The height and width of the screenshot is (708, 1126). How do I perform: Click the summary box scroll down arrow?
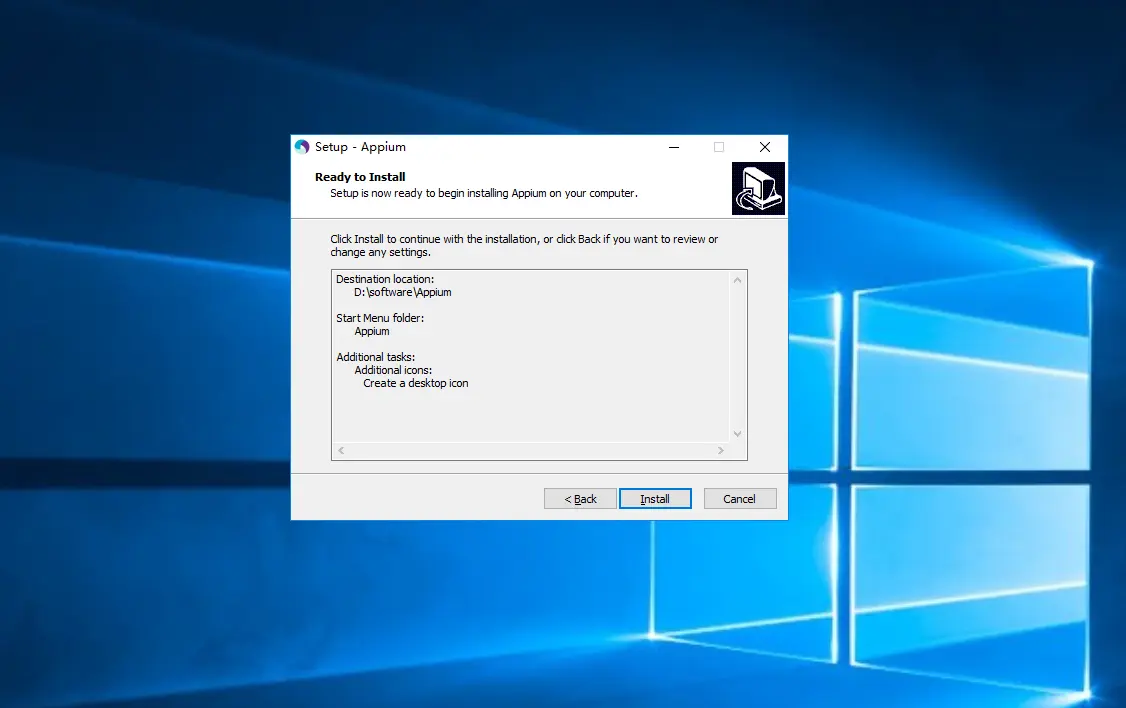[x=737, y=434]
